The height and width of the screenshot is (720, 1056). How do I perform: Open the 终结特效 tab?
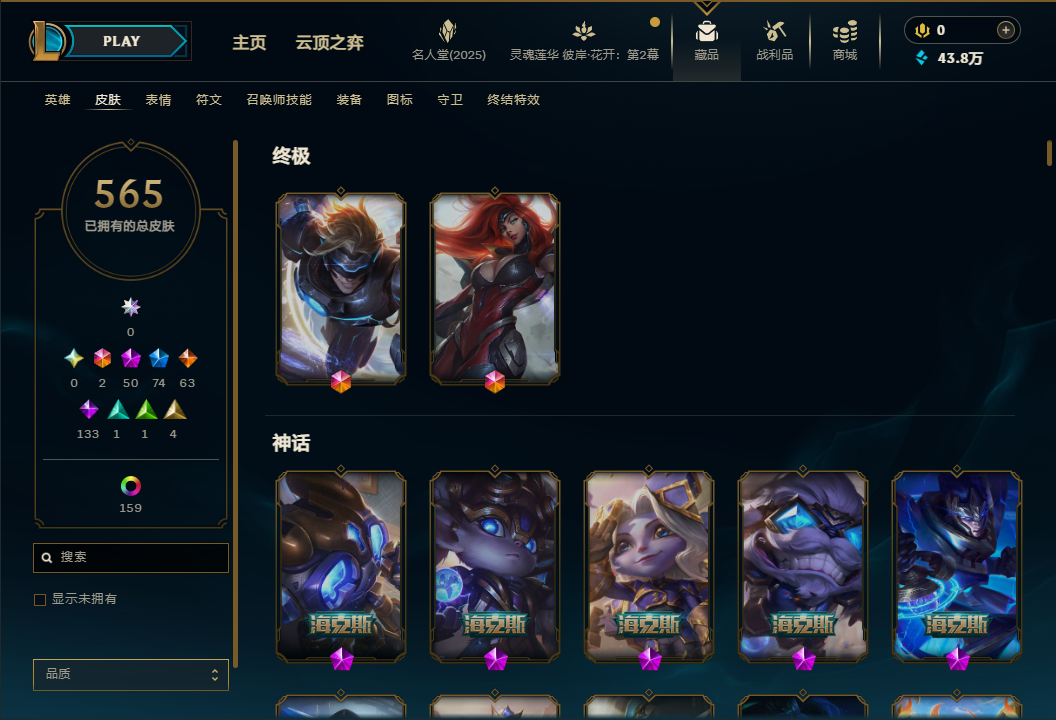(x=514, y=100)
